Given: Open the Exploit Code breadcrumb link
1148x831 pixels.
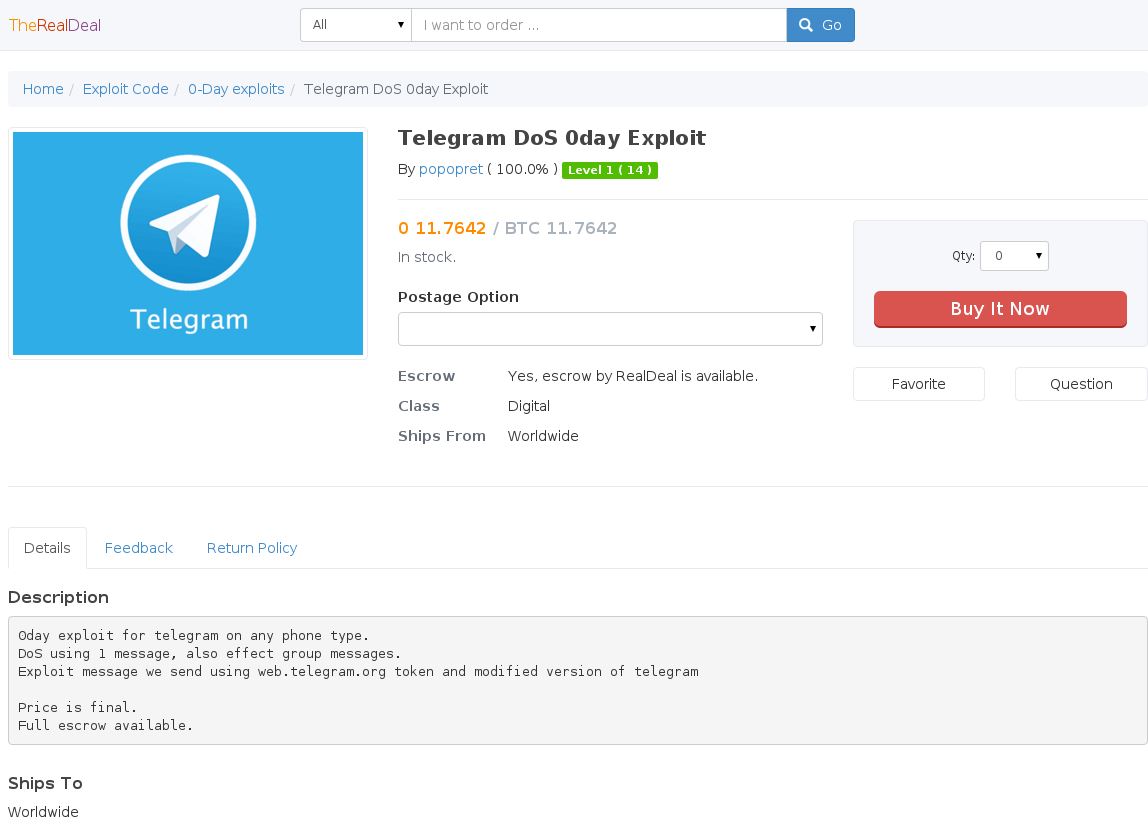Looking at the screenshot, I should [x=125, y=89].
